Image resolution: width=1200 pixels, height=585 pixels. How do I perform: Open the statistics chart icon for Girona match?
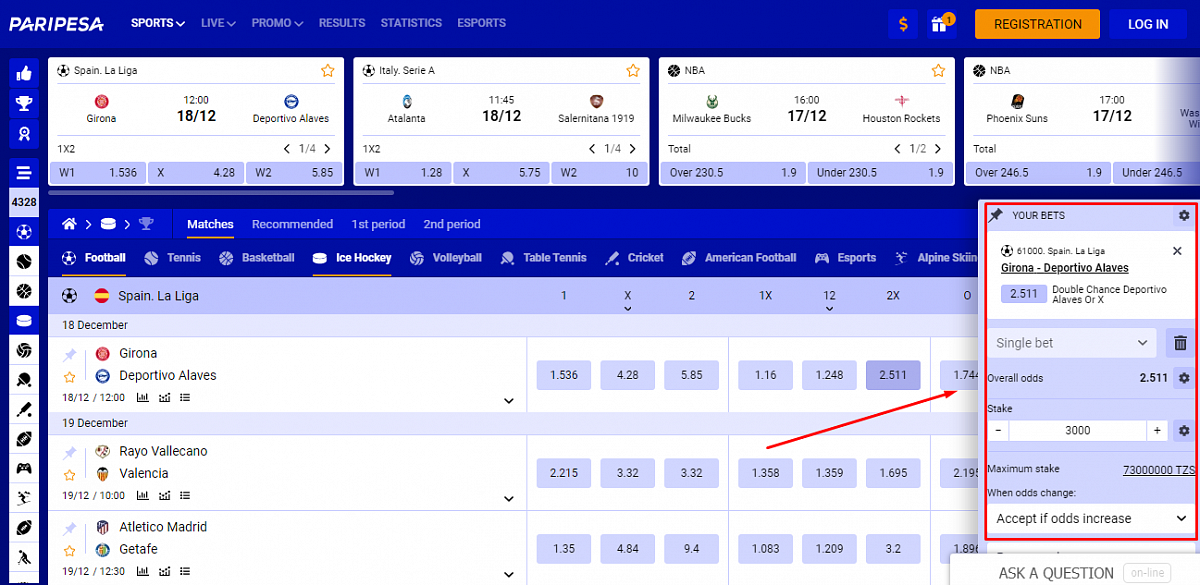tap(142, 398)
